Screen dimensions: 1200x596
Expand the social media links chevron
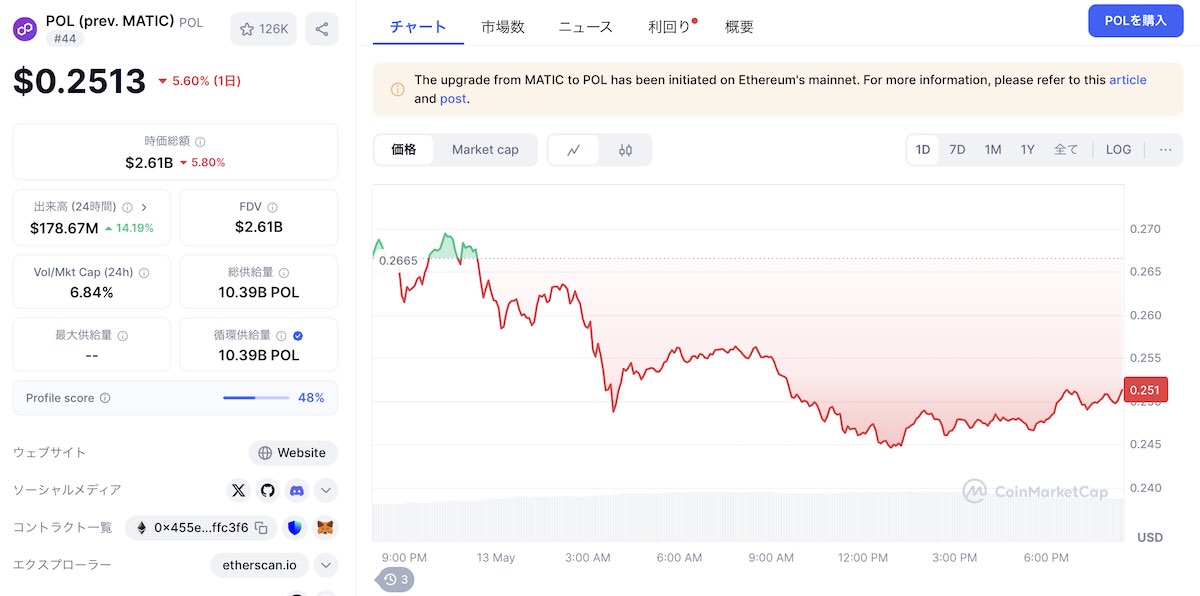pyautogui.click(x=326, y=490)
